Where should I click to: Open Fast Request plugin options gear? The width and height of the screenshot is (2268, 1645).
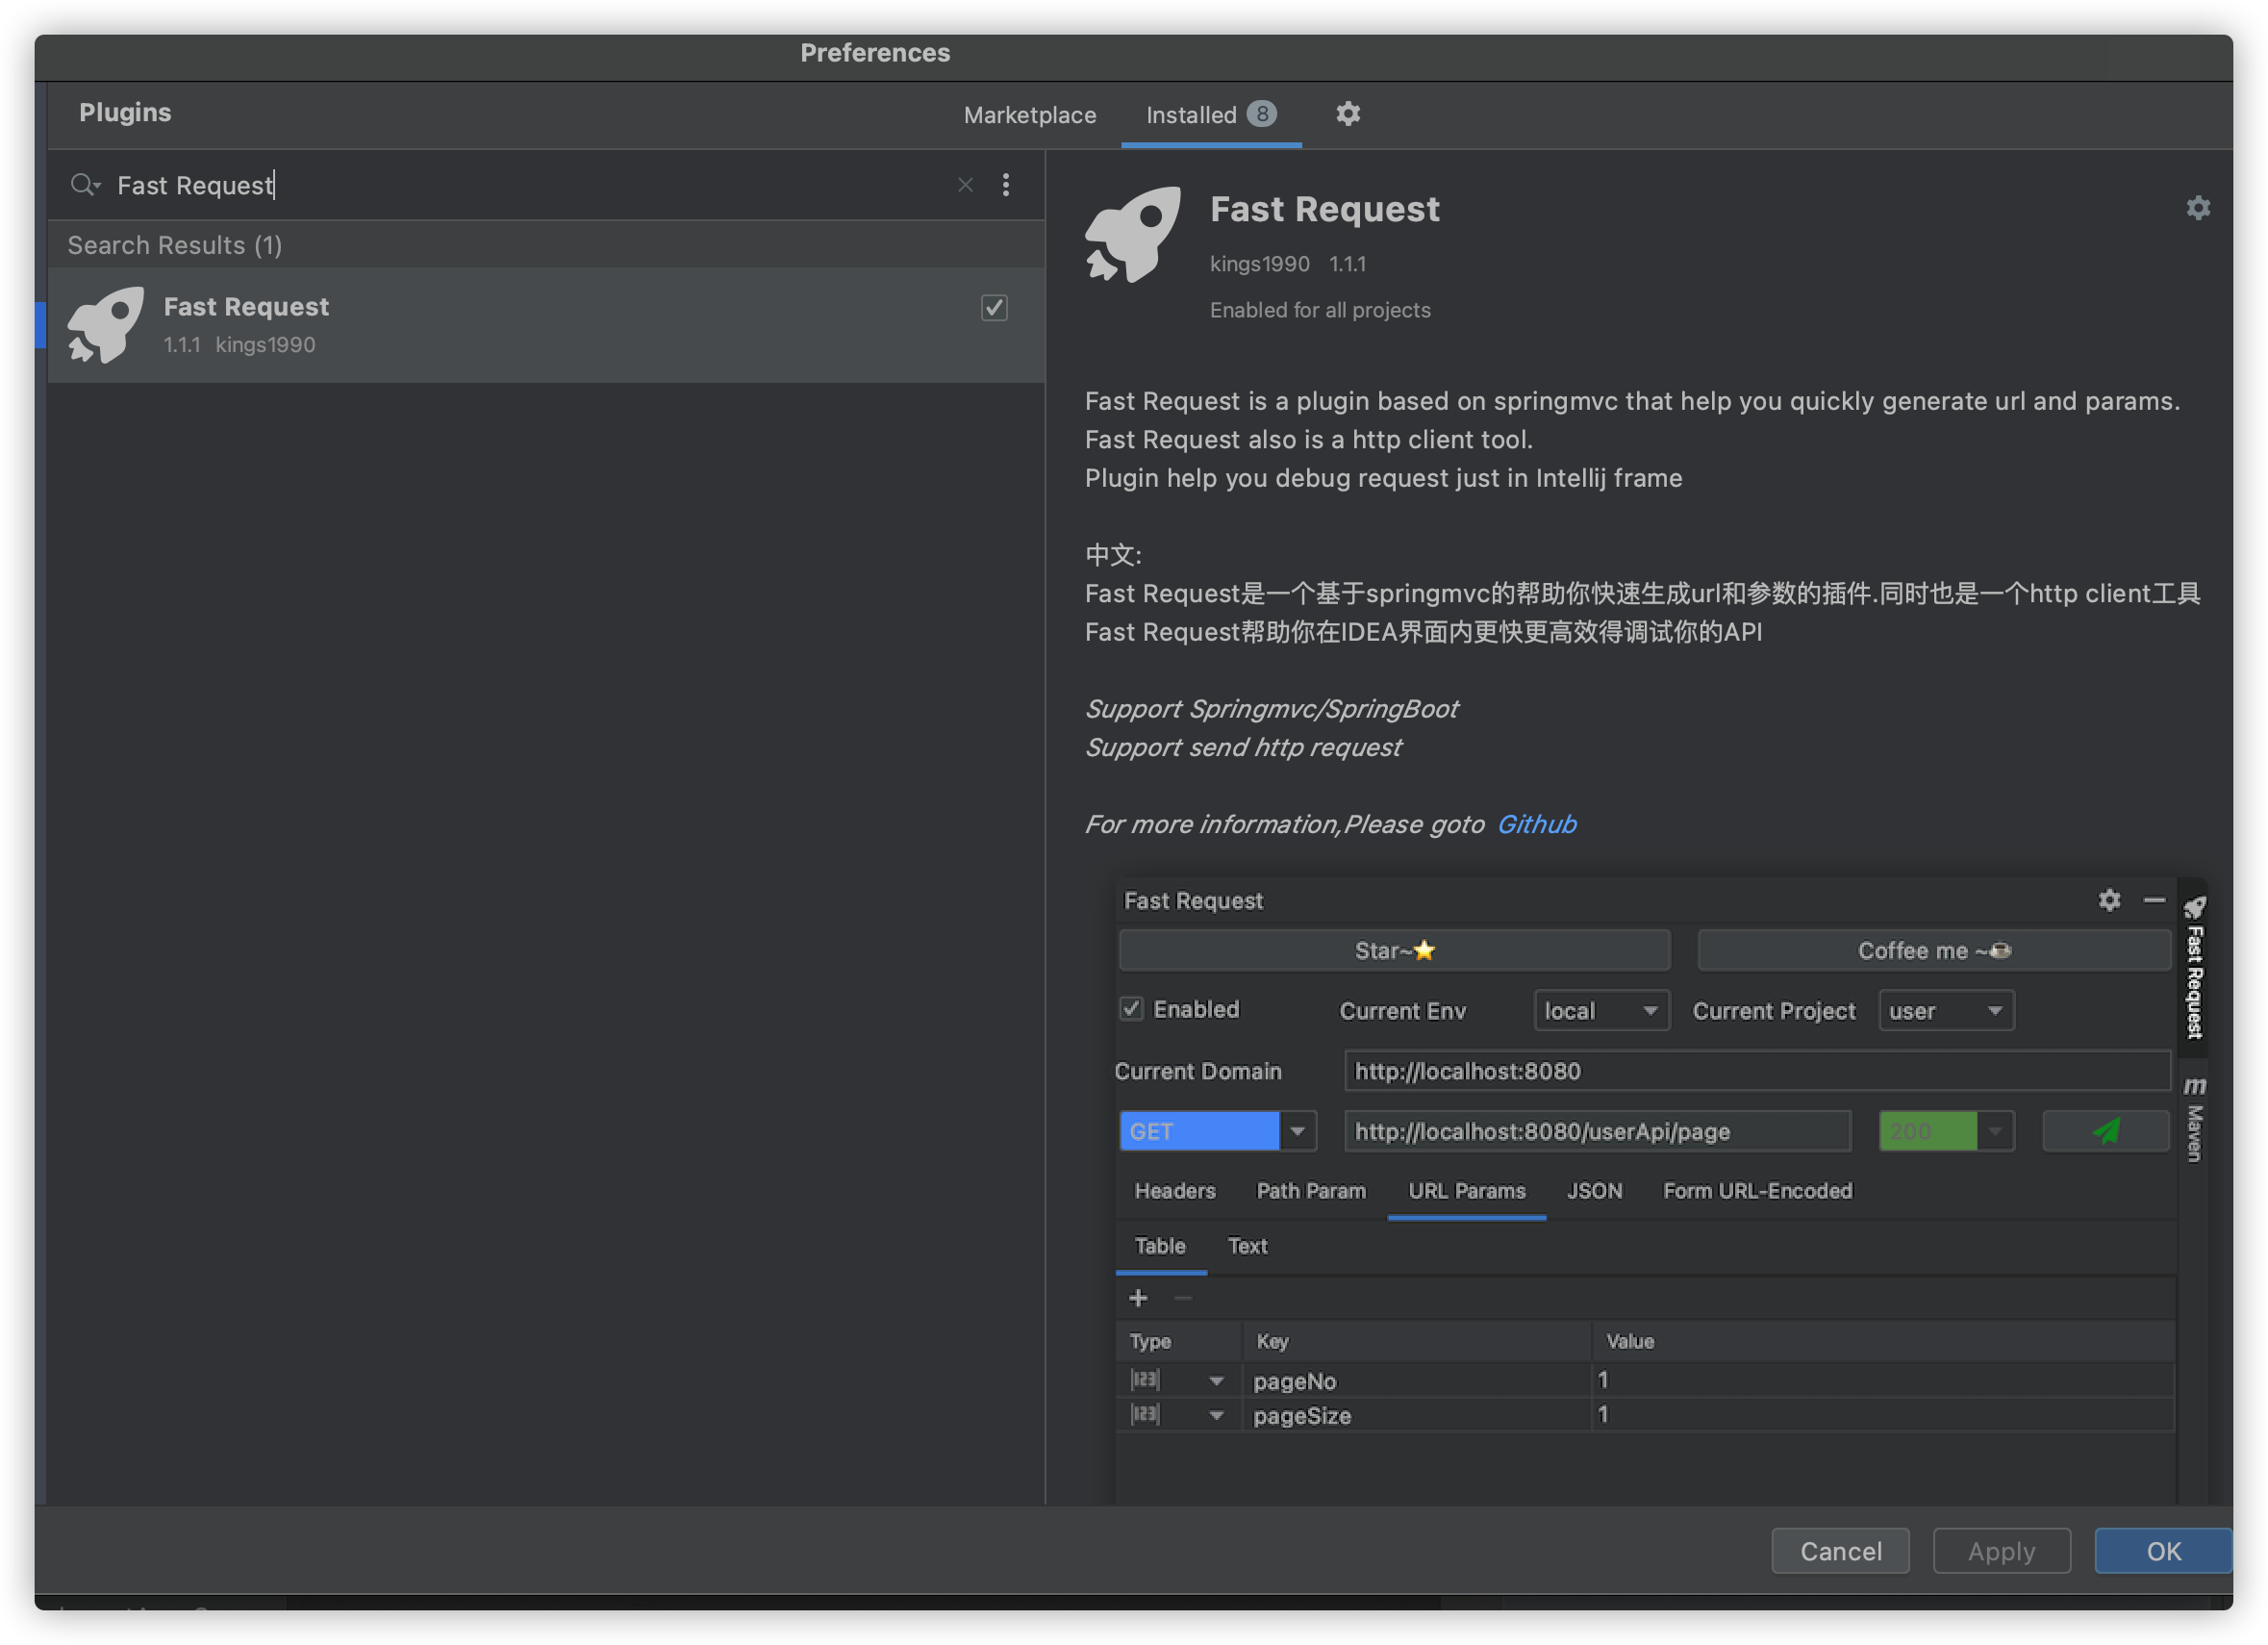click(2197, 208)
